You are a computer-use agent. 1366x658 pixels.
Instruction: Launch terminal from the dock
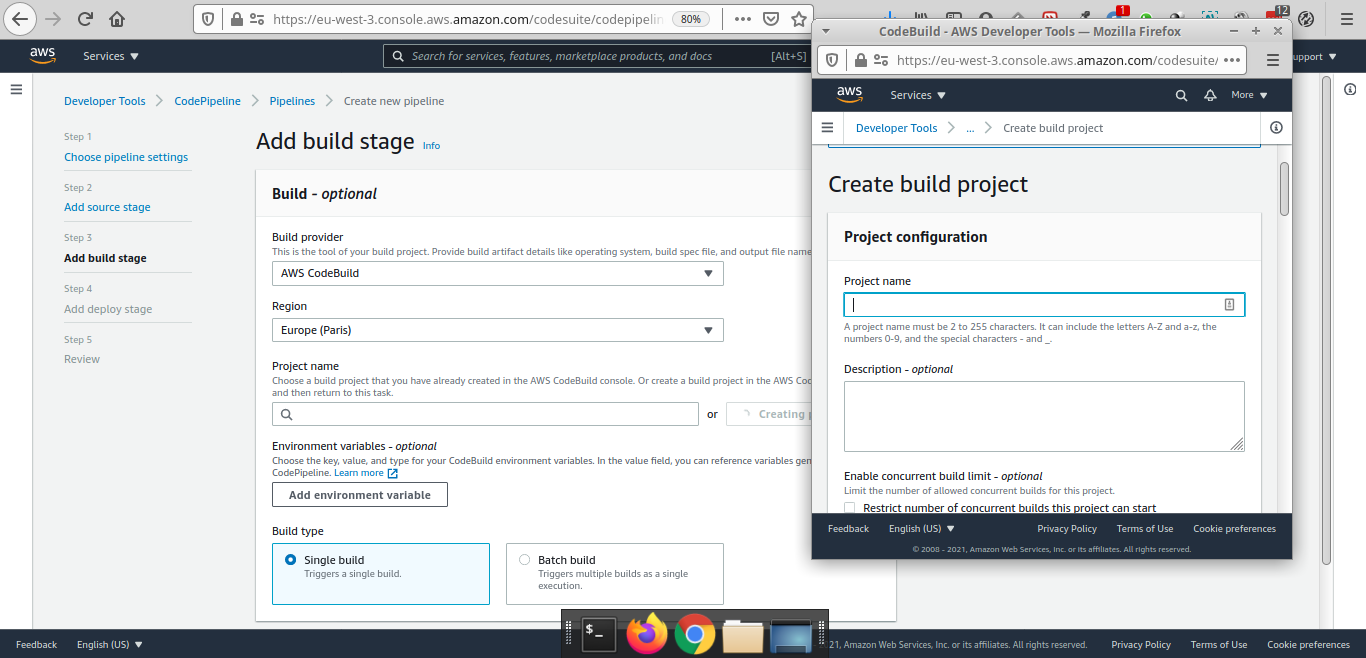click(598, 633)
